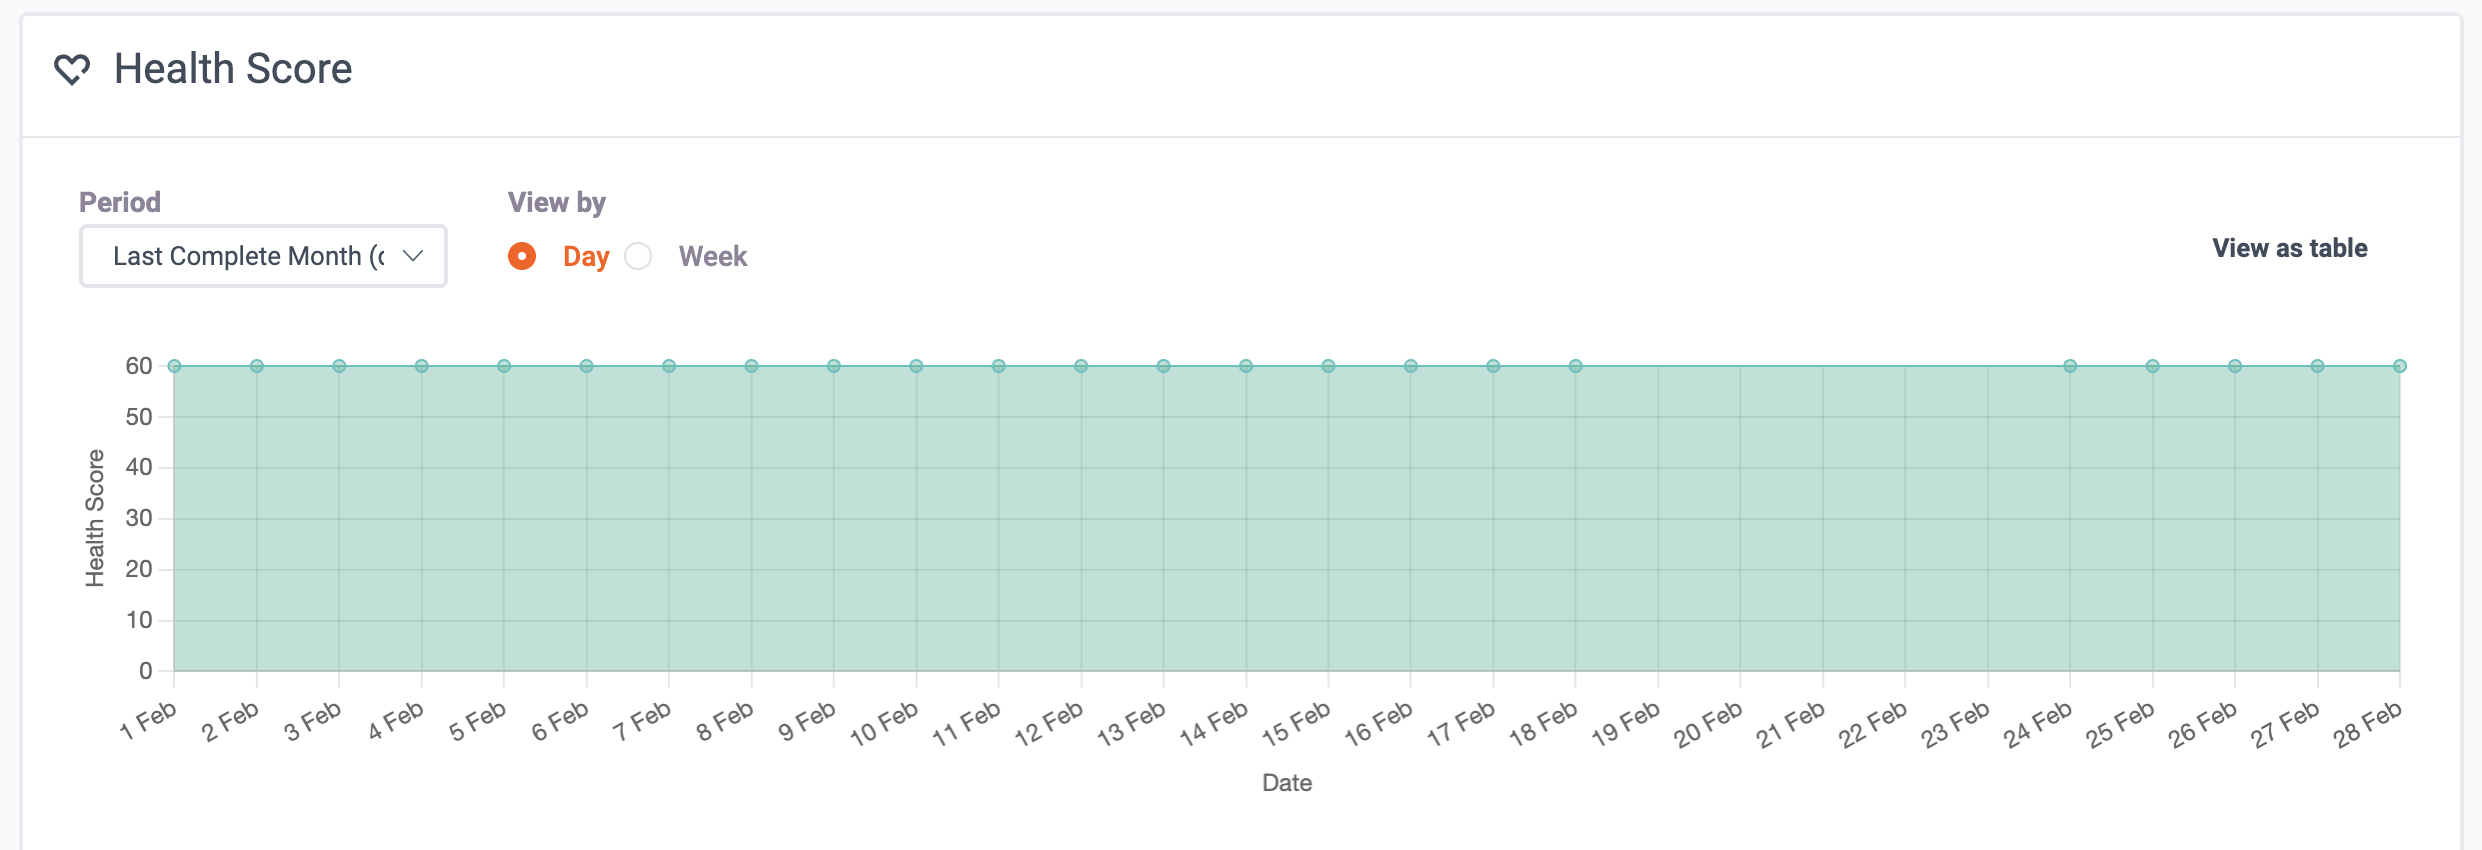Select the Day radio button
The height and width of the screenshot is (850, 2482).
(522, 256)
